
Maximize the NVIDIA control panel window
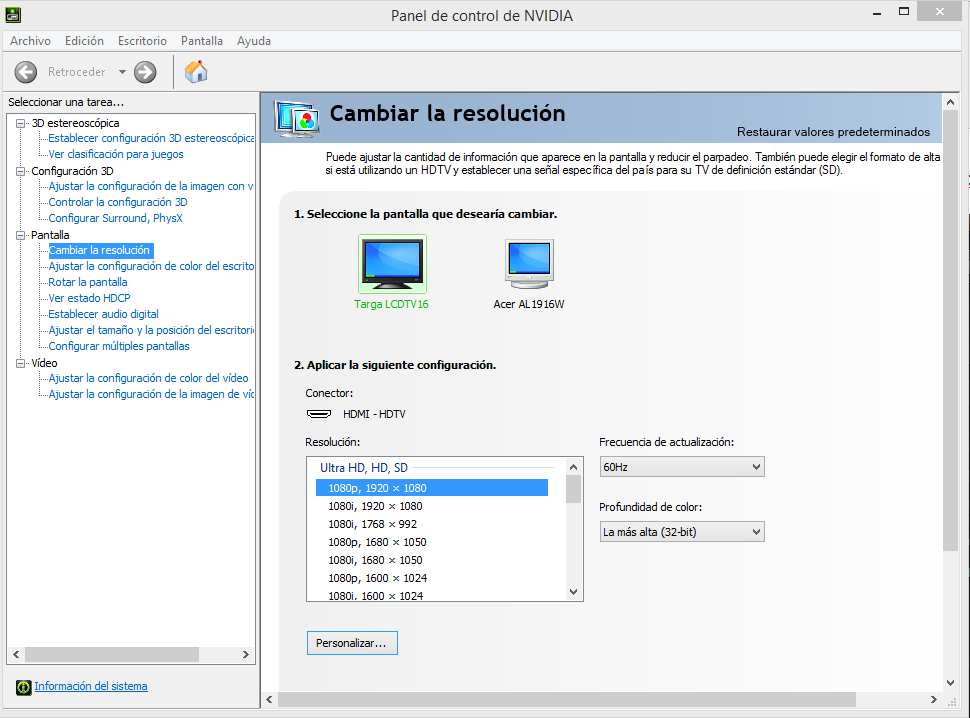(x=904, y=12)
